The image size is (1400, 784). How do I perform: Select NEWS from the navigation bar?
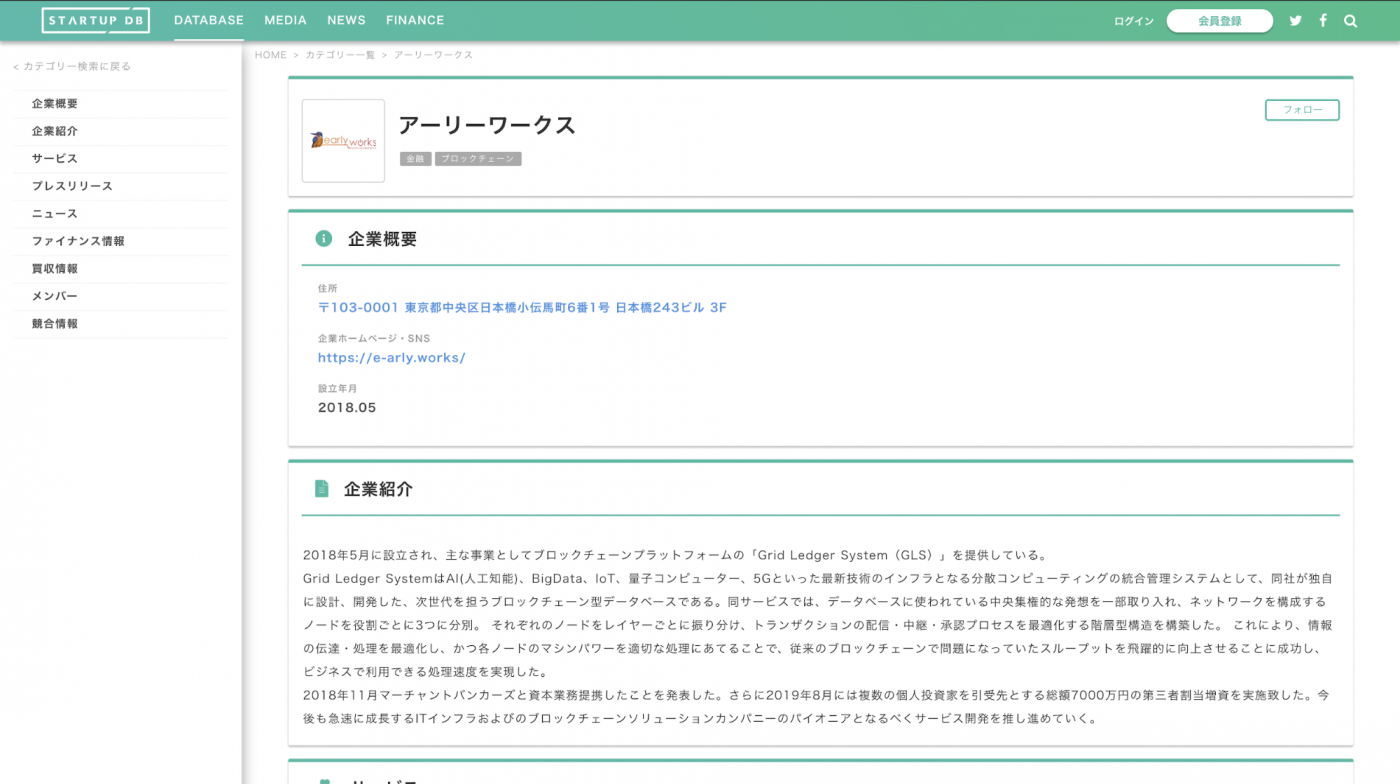(346, 20)
